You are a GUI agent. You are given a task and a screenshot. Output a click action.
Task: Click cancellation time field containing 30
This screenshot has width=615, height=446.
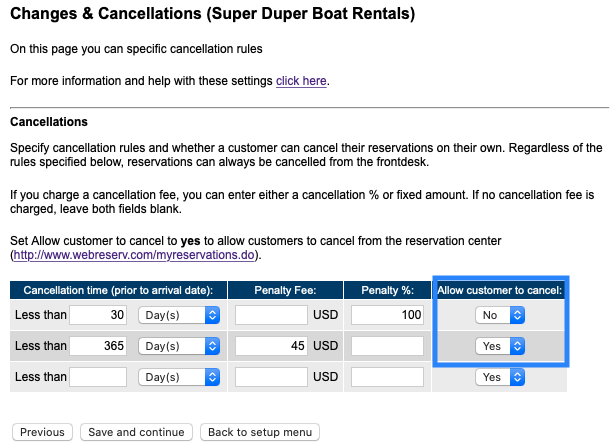98,315
